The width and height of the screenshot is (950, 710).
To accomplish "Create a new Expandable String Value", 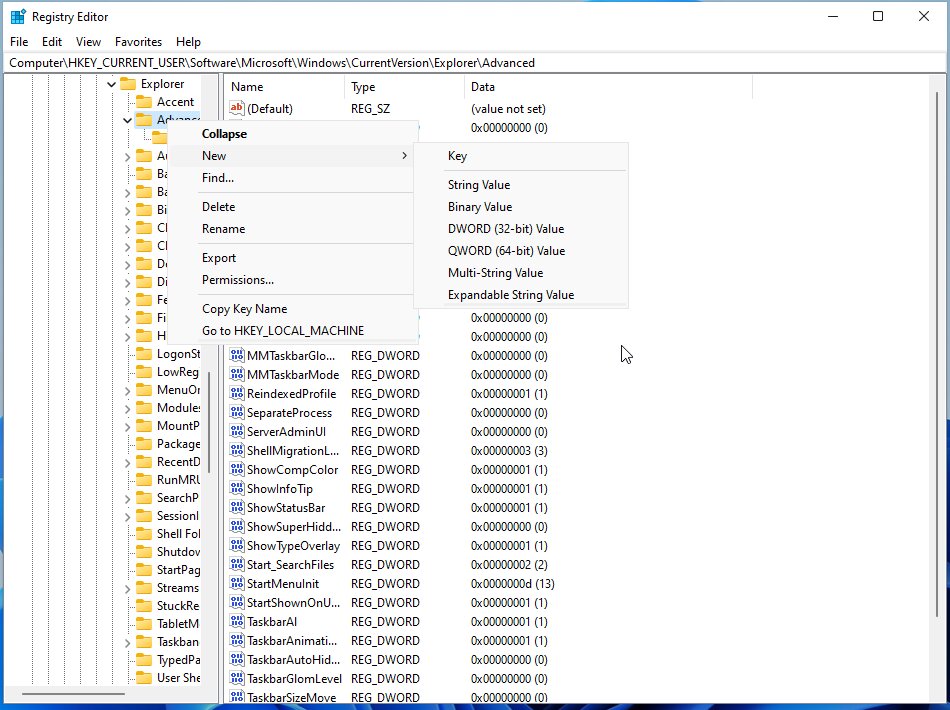I will [521, 294].
